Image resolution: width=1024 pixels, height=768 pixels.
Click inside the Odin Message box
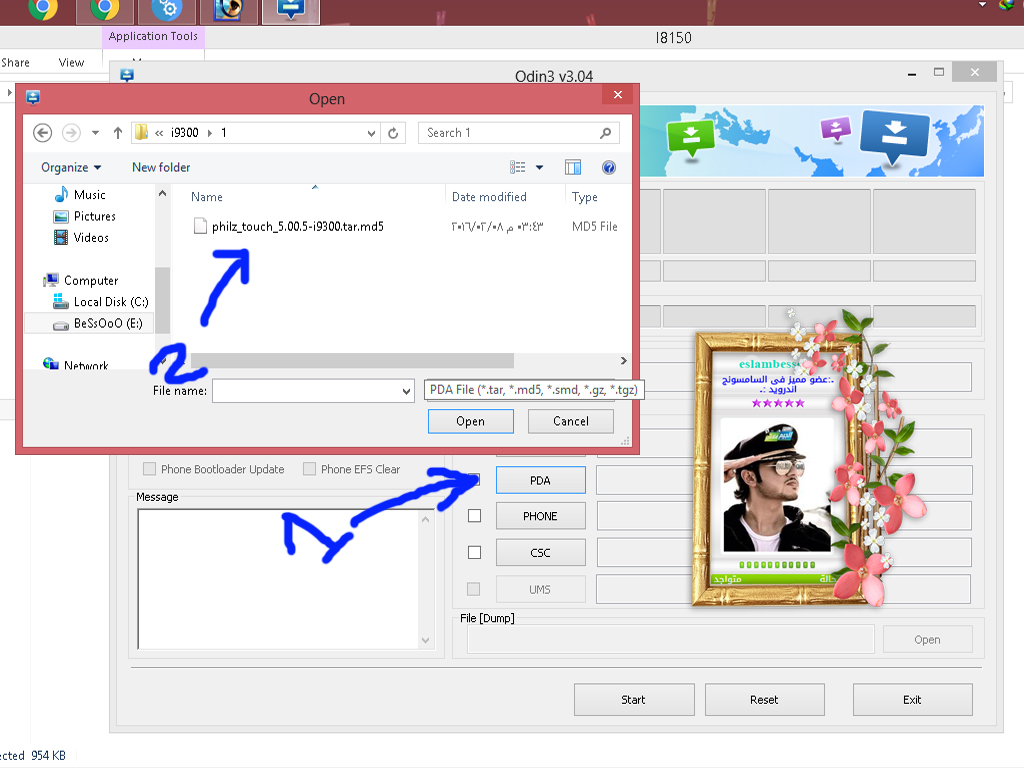click(x=280, y=579)
